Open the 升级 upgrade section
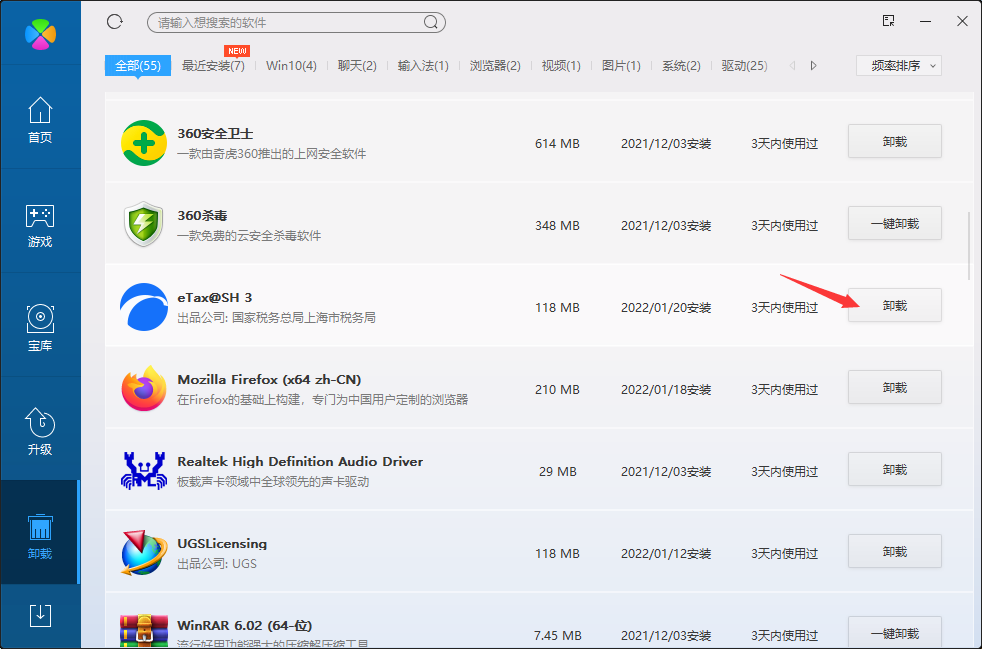The image size is (982, 649). [x=40, y=432]
